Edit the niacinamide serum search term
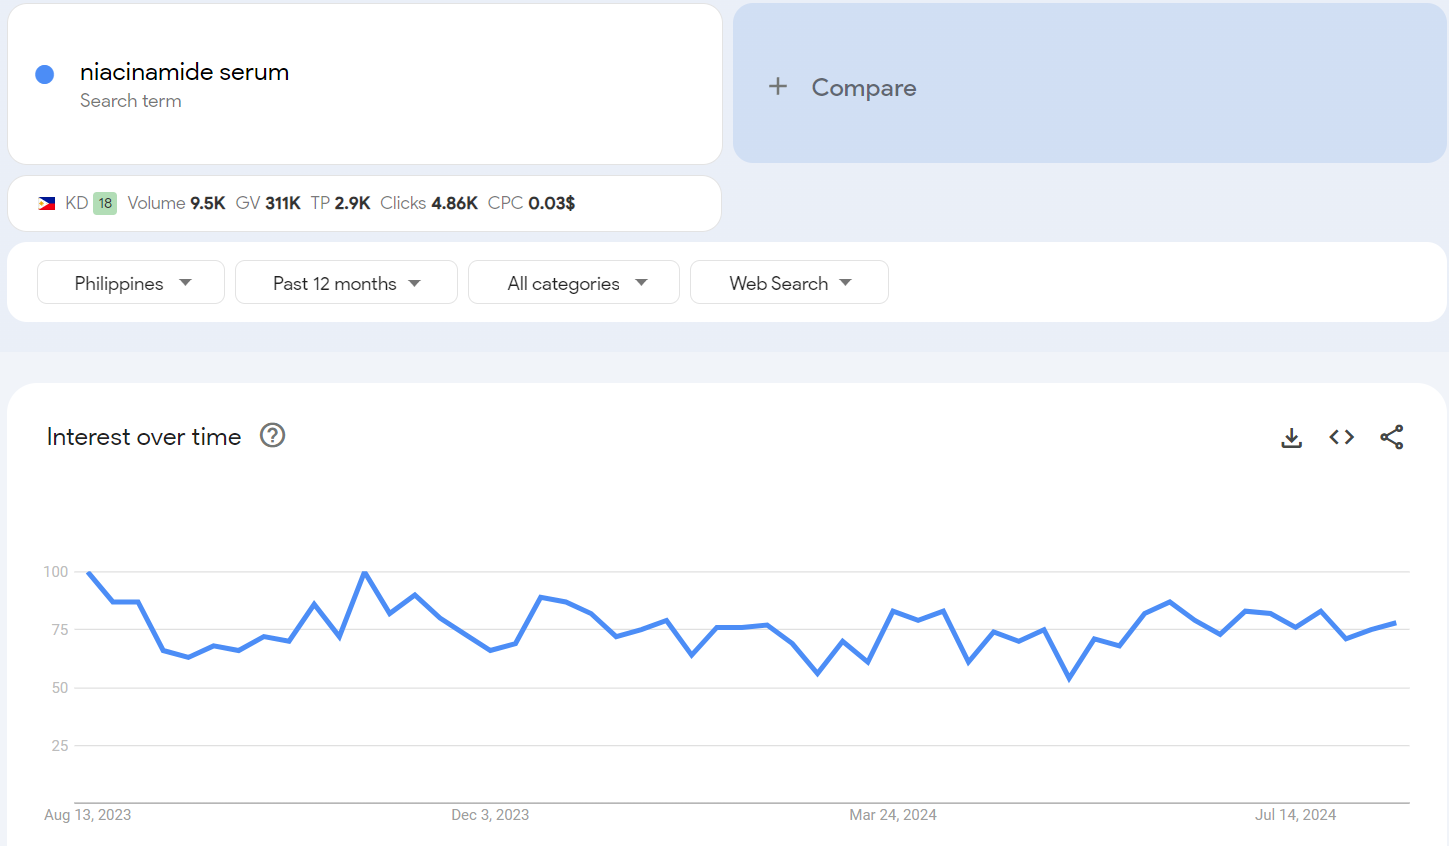Image resolution: width=1449 pixels, height=846 pixels. click(x=184, y=72)
